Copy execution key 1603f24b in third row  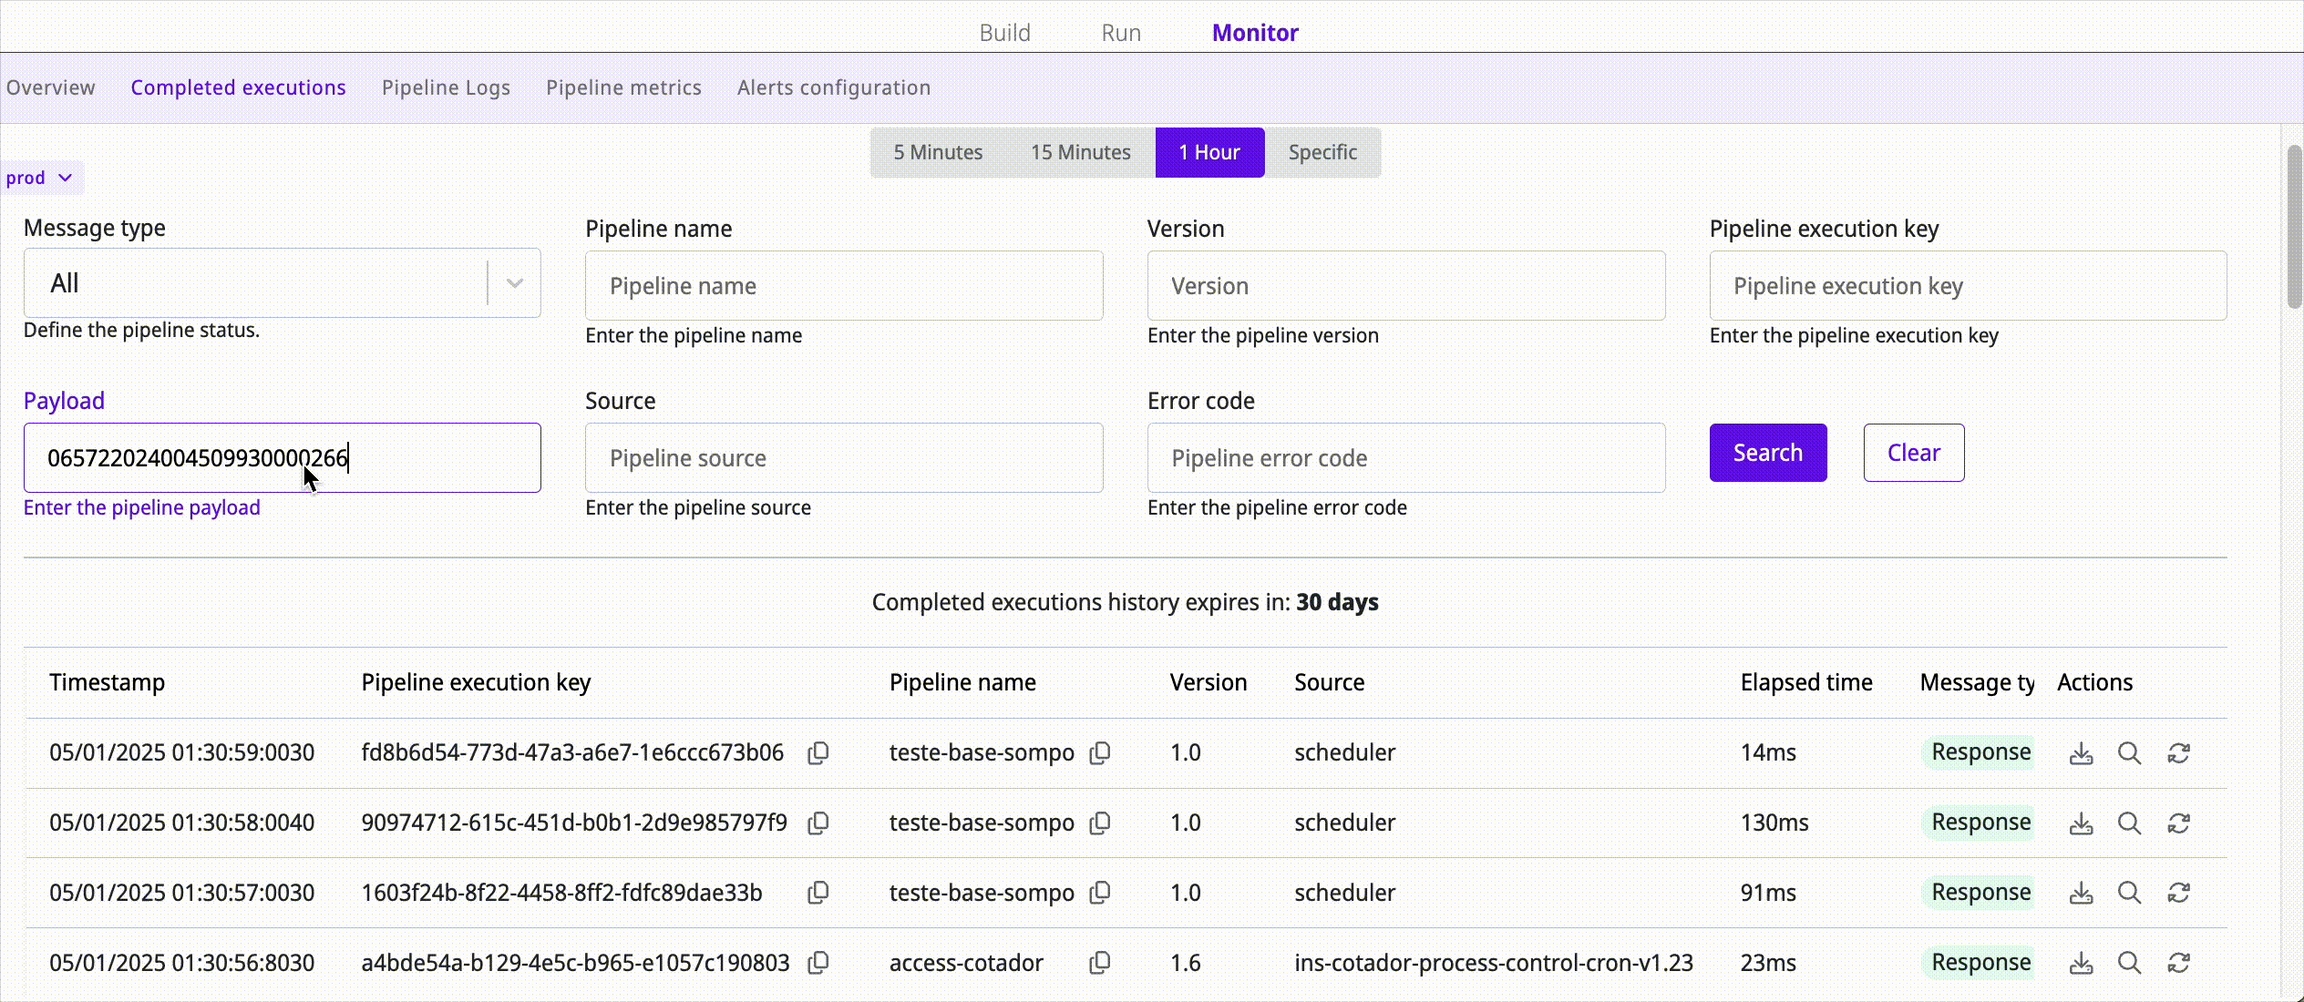pos(818,893)
